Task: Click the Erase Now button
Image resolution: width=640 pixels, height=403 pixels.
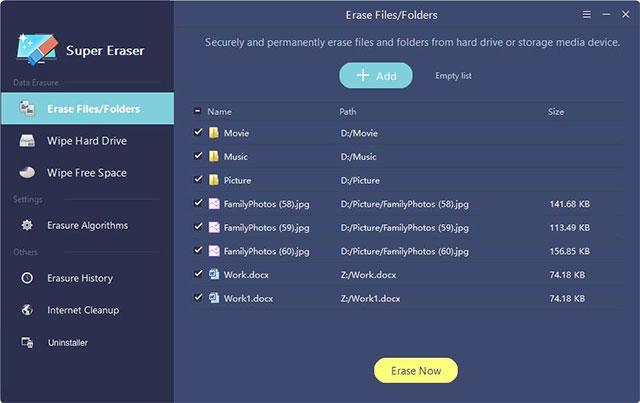Action: pos(415,370)
